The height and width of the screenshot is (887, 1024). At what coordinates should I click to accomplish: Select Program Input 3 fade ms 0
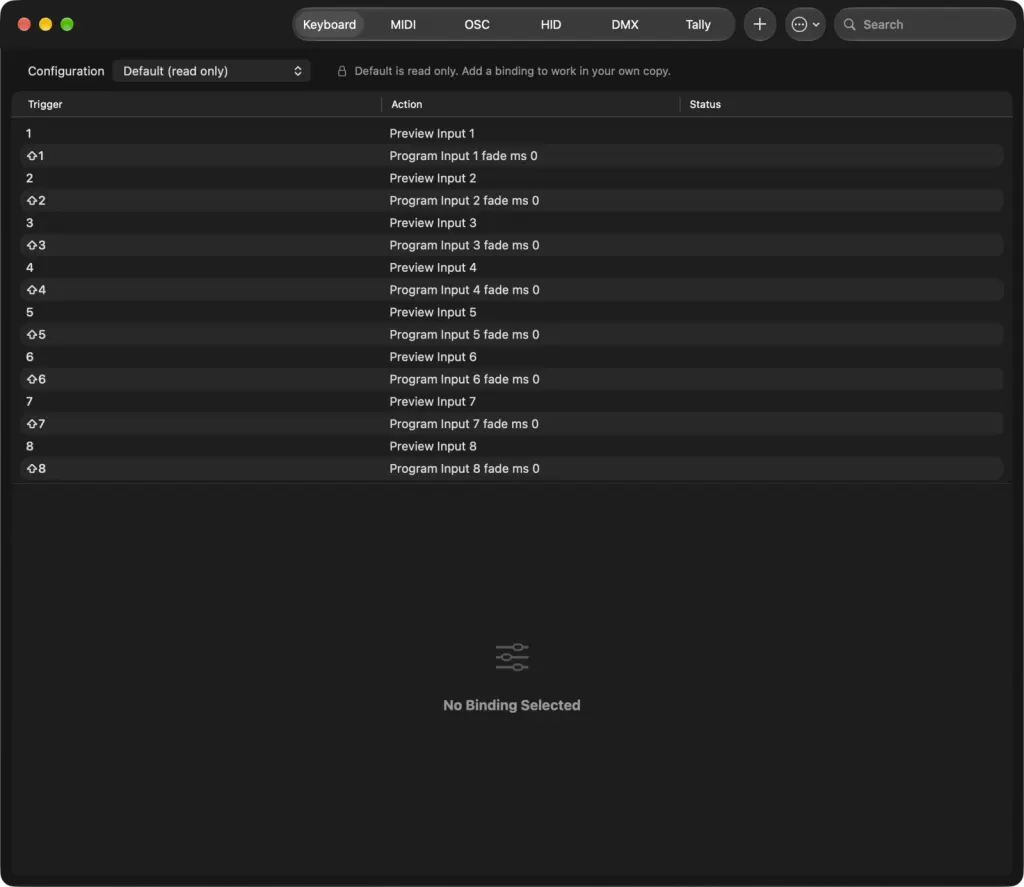point(511,245)
